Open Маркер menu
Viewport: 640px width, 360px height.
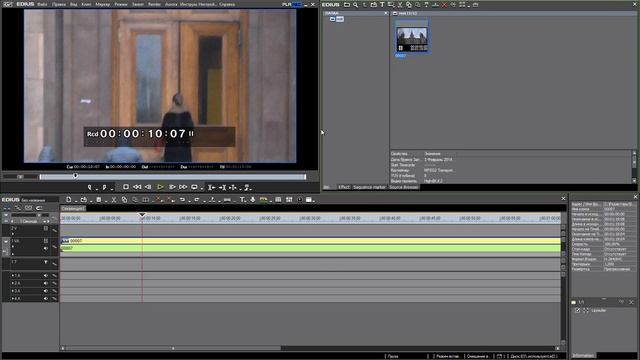[102, 4]
